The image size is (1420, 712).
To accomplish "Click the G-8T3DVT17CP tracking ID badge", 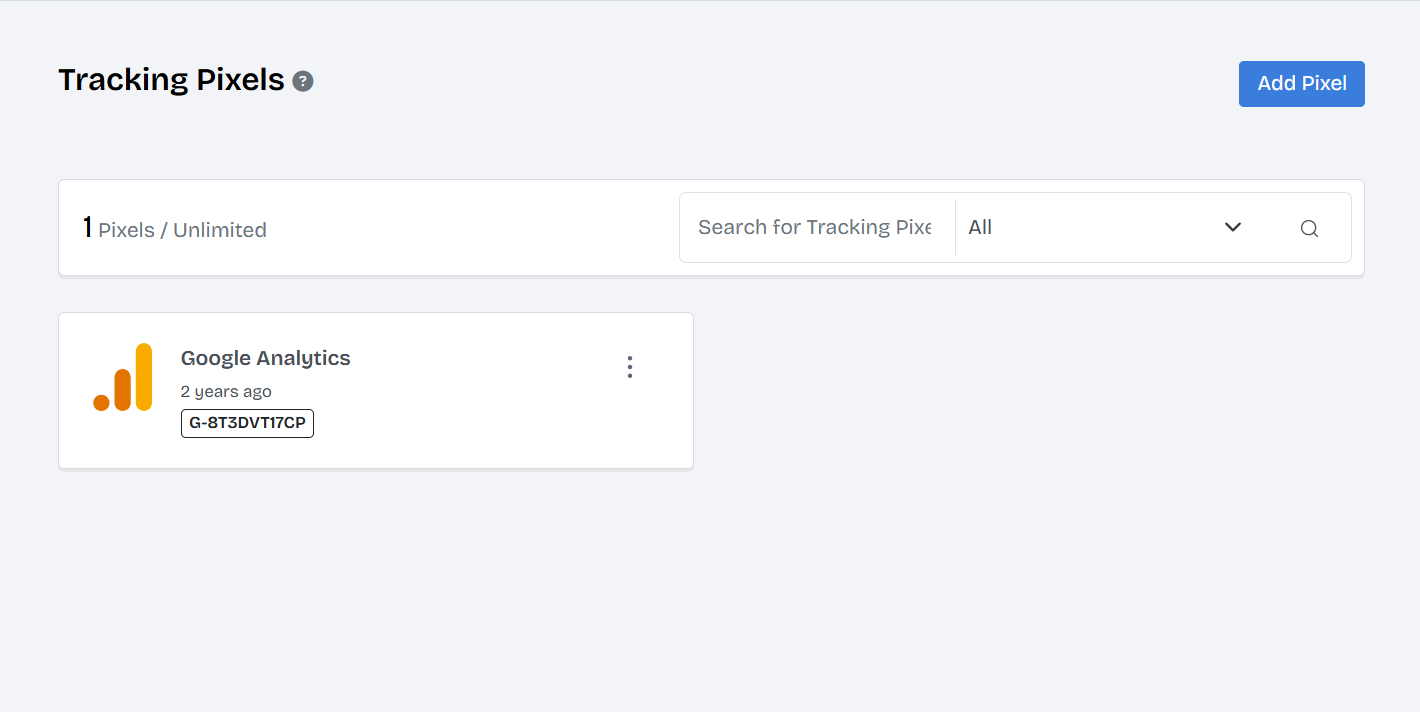I will (x=247, y=423).
